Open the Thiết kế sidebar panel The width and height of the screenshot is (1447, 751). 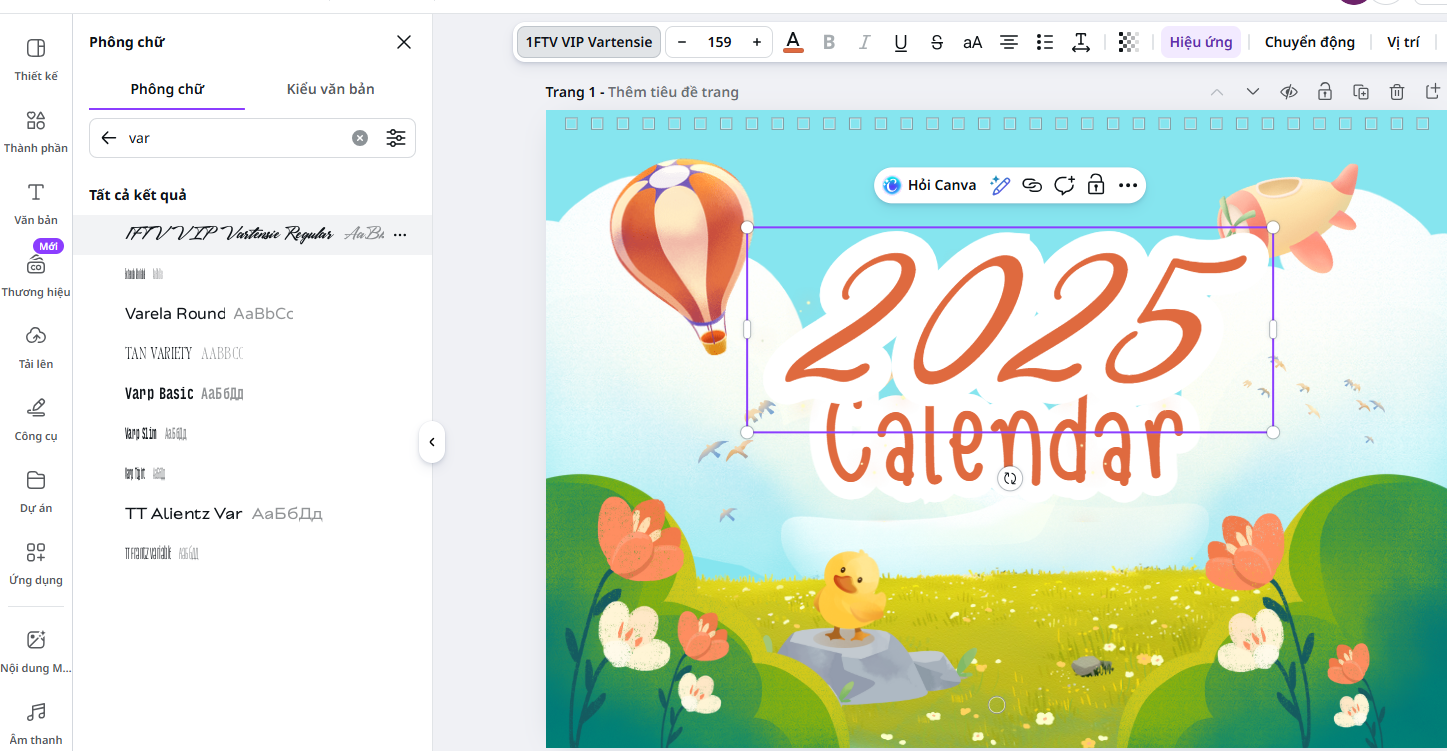[36, 59]
